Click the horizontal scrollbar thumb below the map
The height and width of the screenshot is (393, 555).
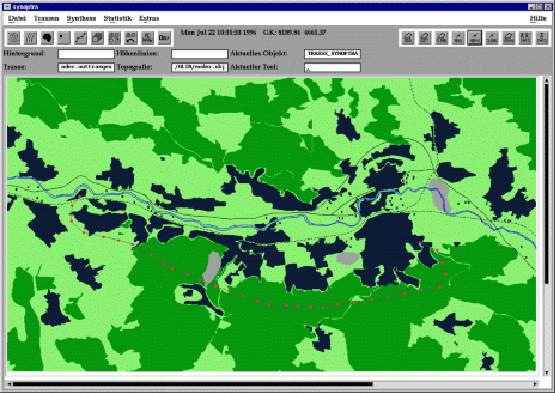pyautogui.click(x=192, y=384)
